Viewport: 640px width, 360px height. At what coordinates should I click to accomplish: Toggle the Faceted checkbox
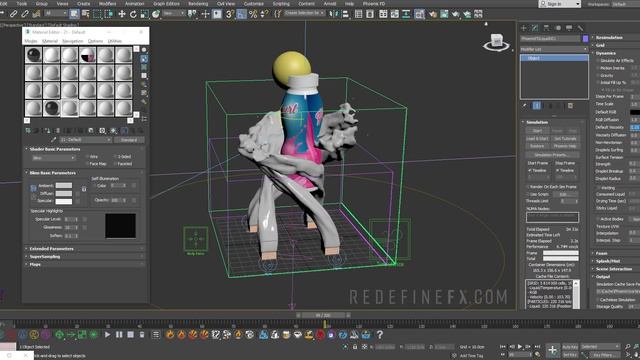(x=116, y=164)
